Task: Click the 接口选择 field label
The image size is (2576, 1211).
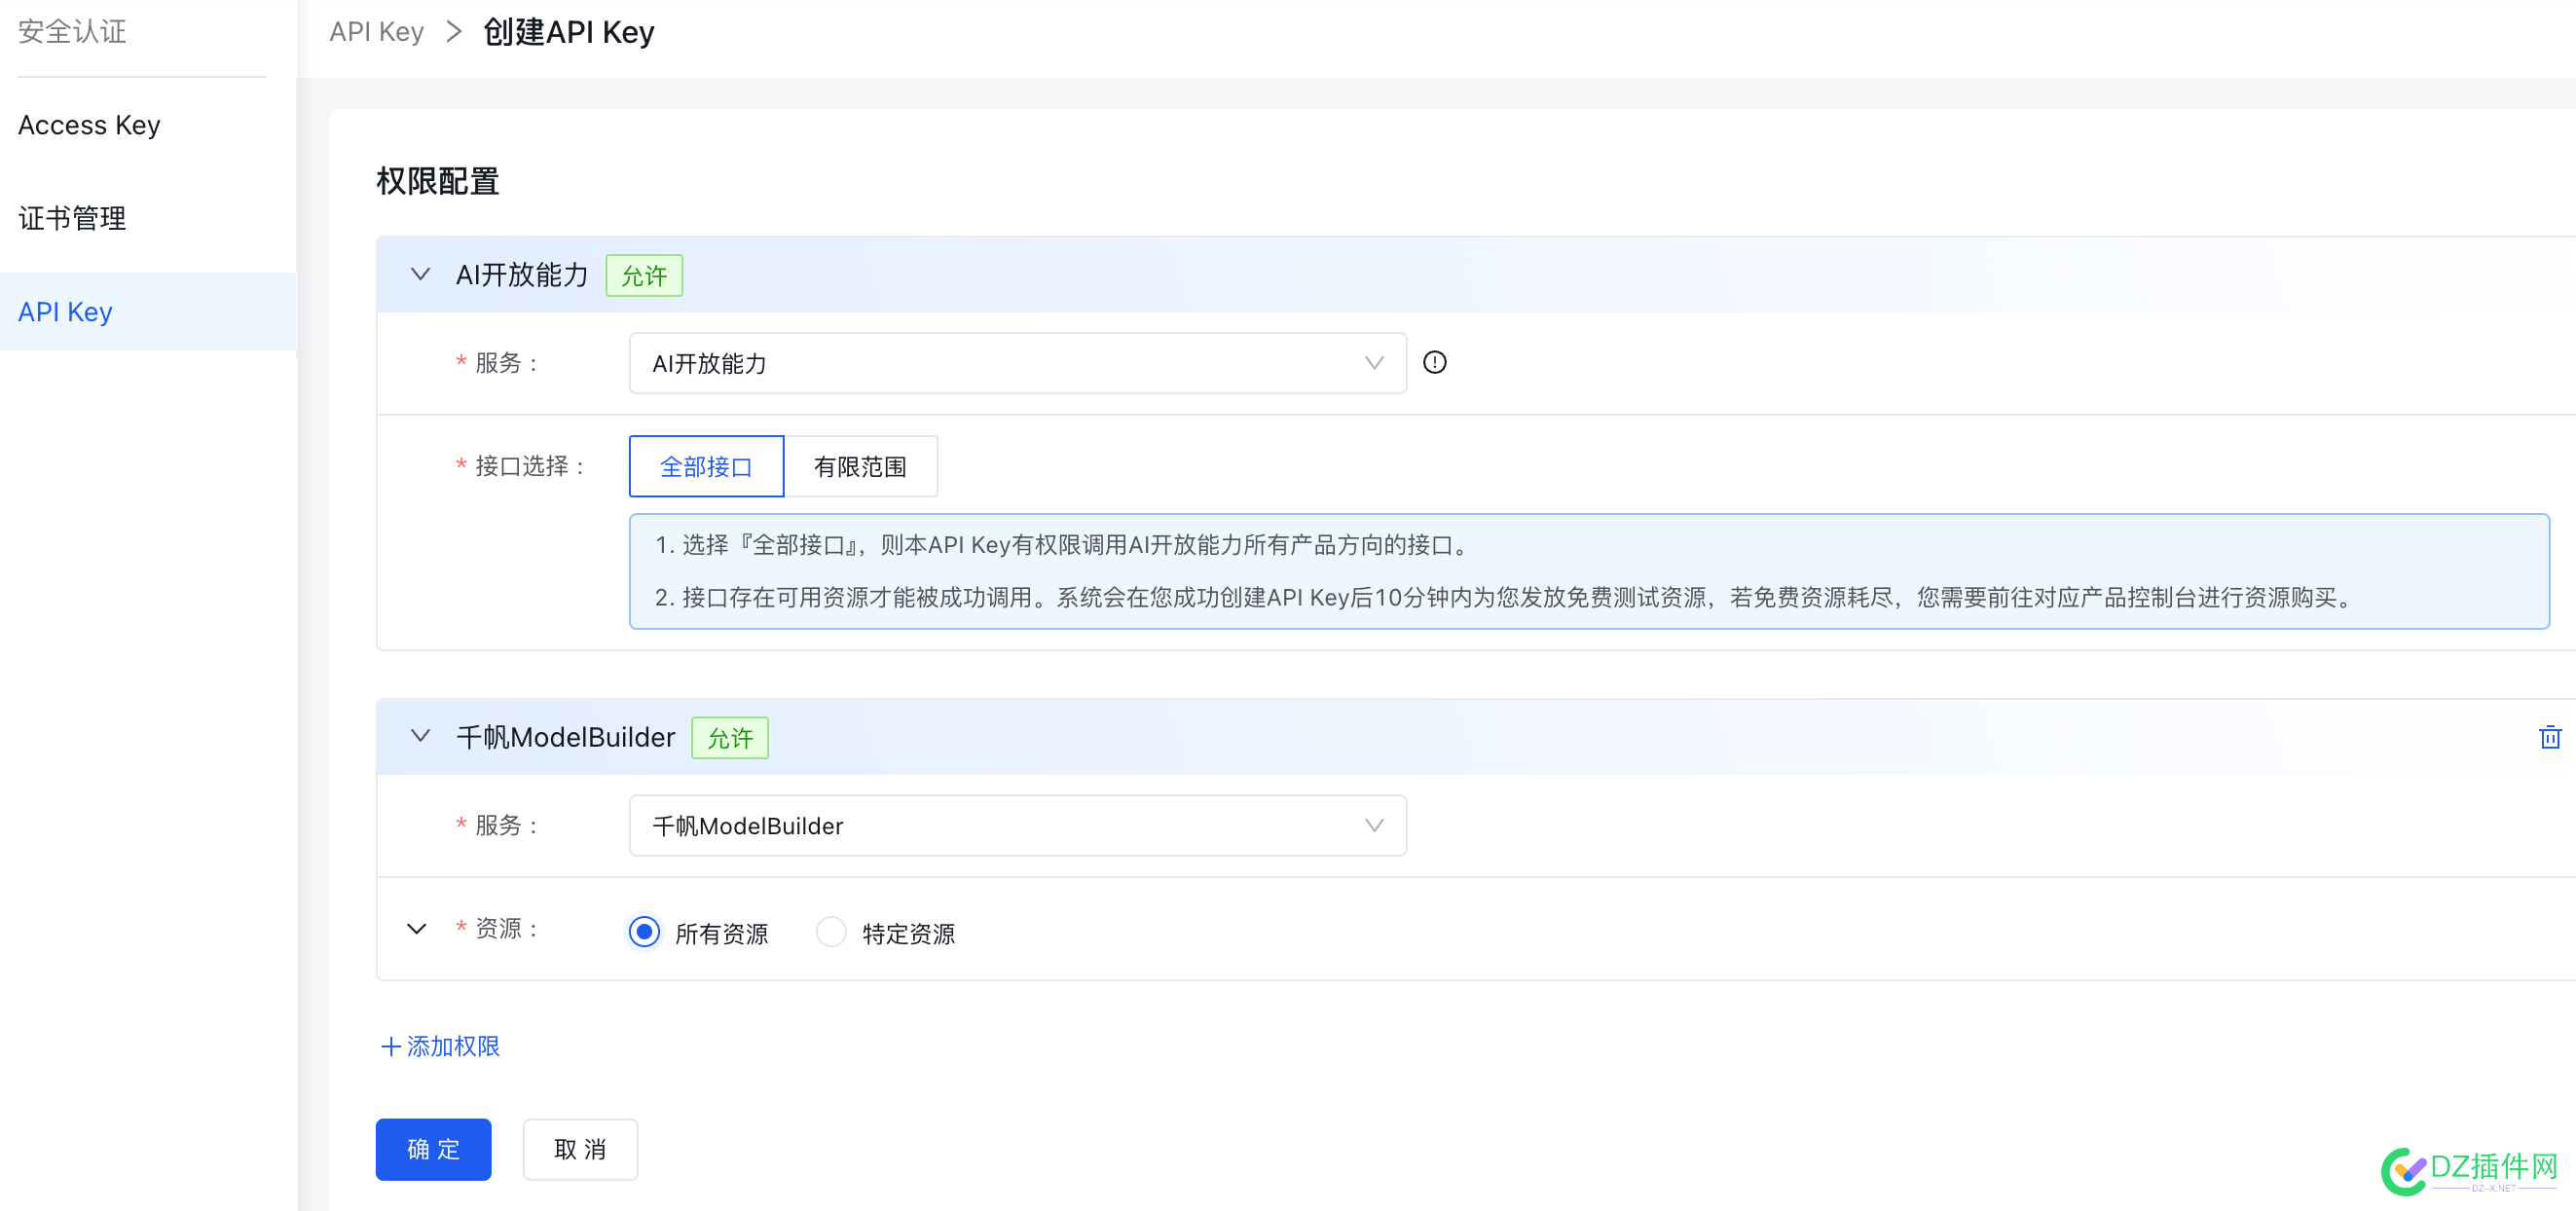Action: pos(521,466)
